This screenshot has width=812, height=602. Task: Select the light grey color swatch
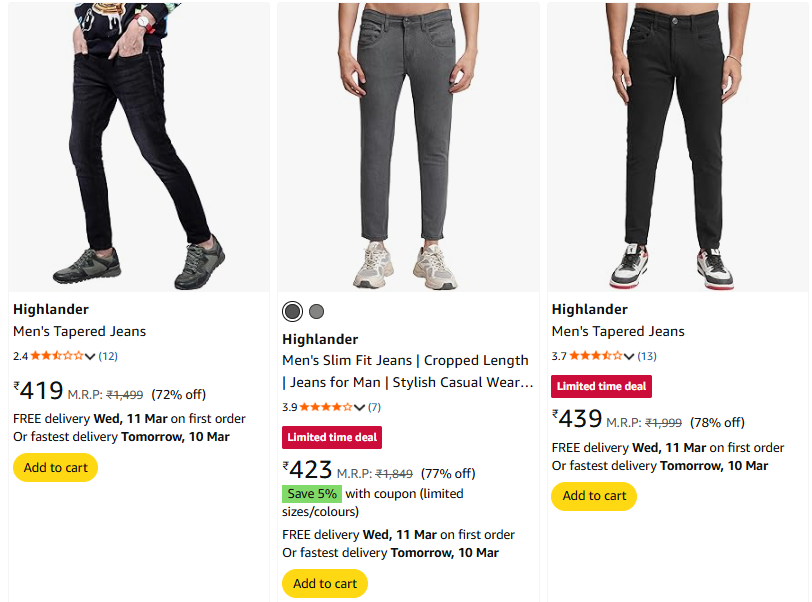(x=317, y=311)
